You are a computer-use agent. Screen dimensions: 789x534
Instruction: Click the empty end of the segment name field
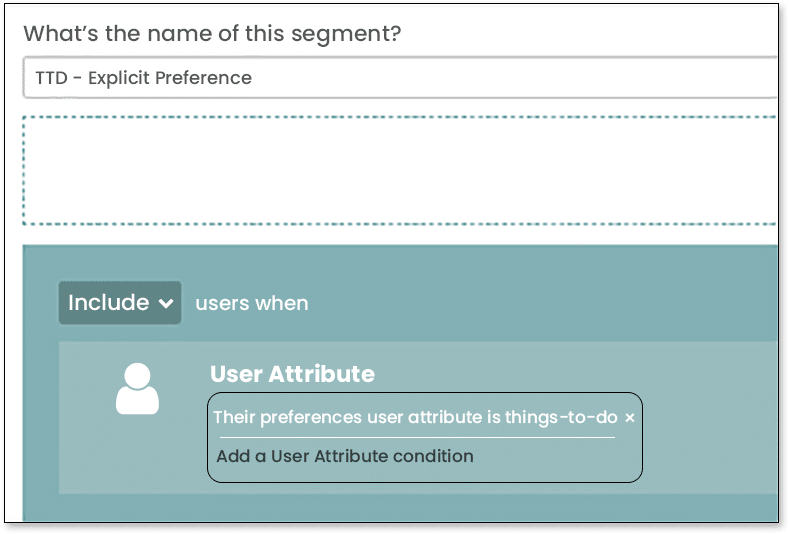(600, 78)
